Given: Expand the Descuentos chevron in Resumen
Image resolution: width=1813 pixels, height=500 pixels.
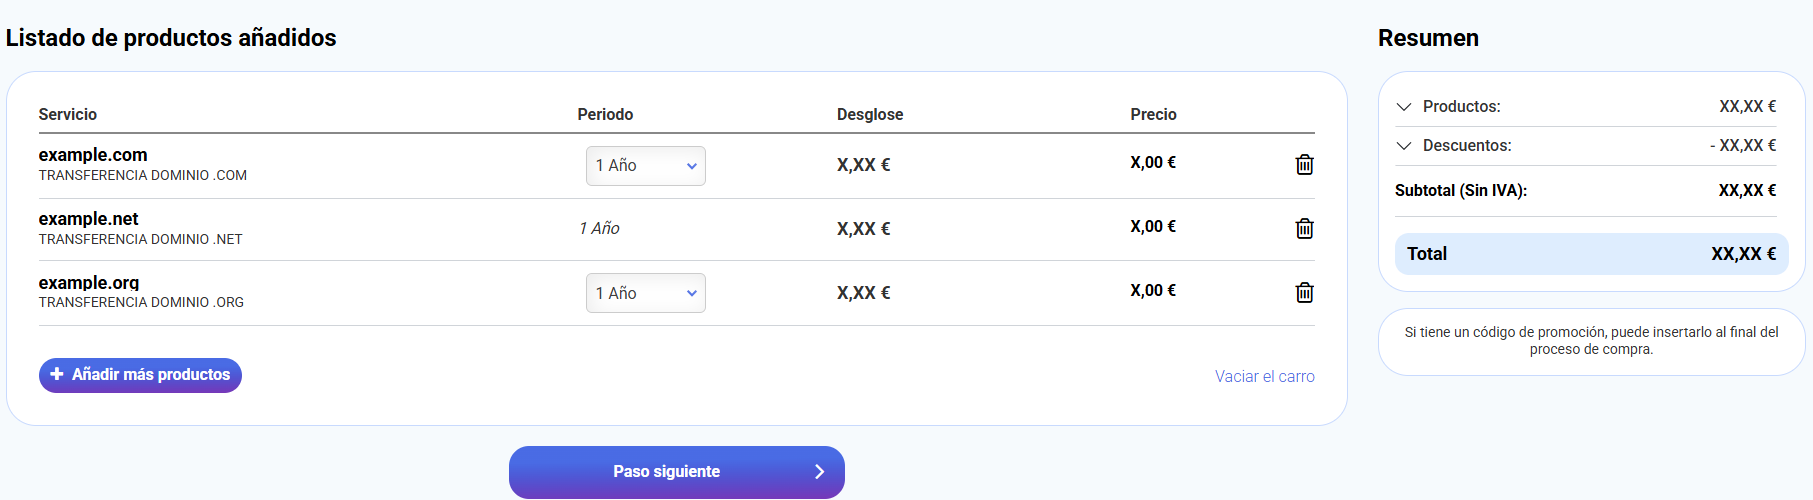Looking at the screenshot, I should tap(1404, 146).
